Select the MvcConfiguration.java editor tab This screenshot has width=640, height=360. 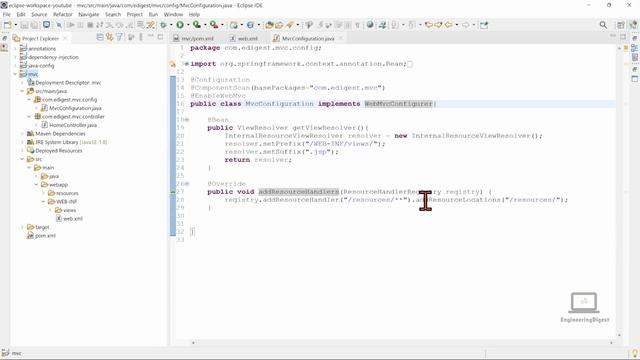pos(304,38)
